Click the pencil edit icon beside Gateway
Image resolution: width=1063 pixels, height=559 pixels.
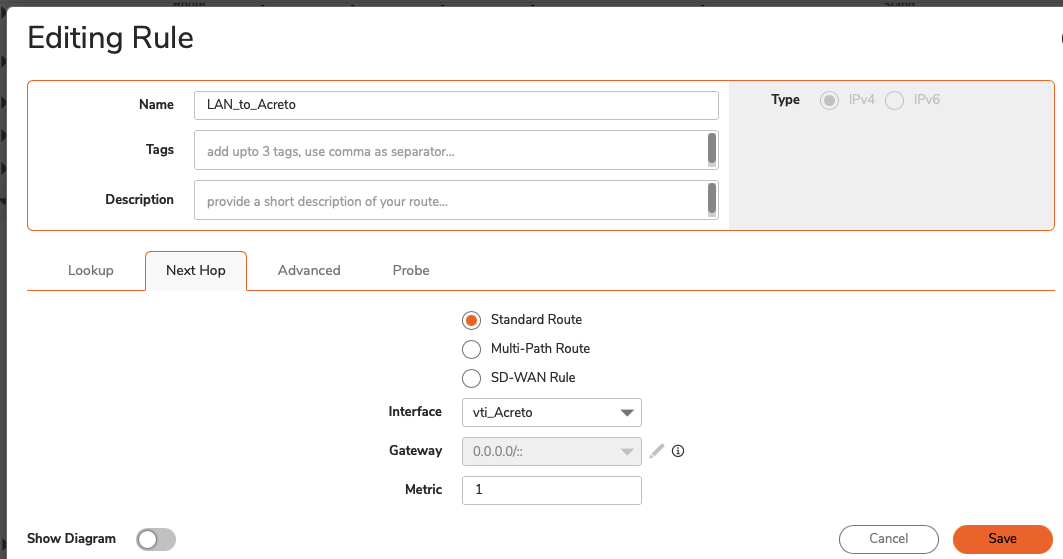click(x=656, y=451)
